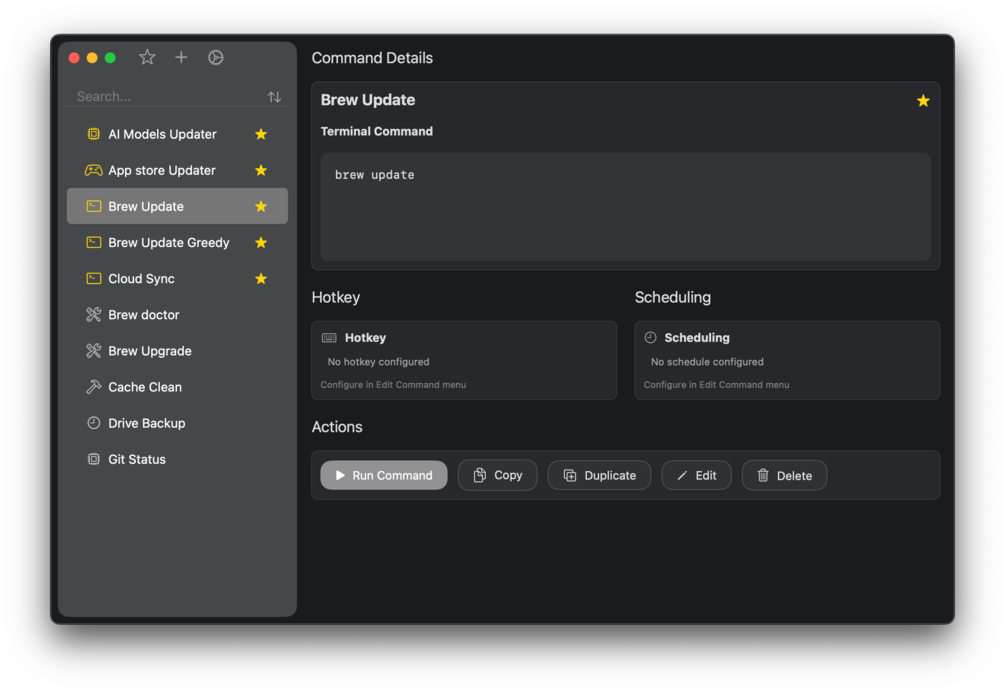1005x691 pixels.
Task: Click the sort arrows icon beside search
Action: (274, 97)
